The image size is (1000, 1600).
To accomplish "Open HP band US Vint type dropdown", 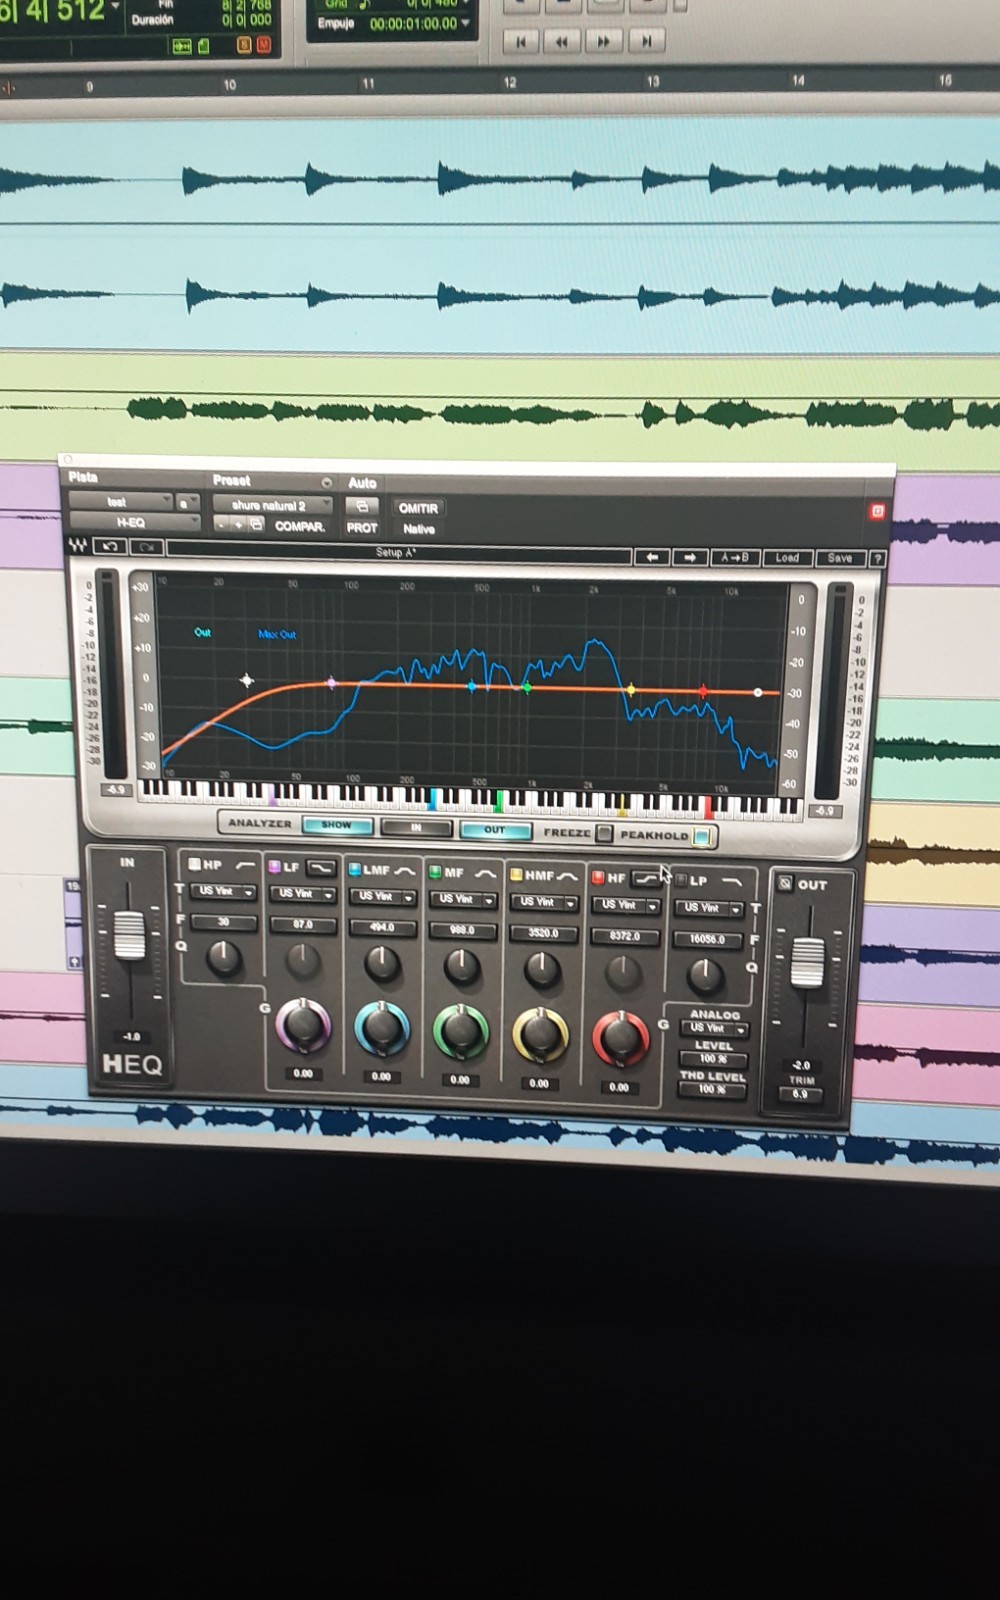I will tap(223, 891).
